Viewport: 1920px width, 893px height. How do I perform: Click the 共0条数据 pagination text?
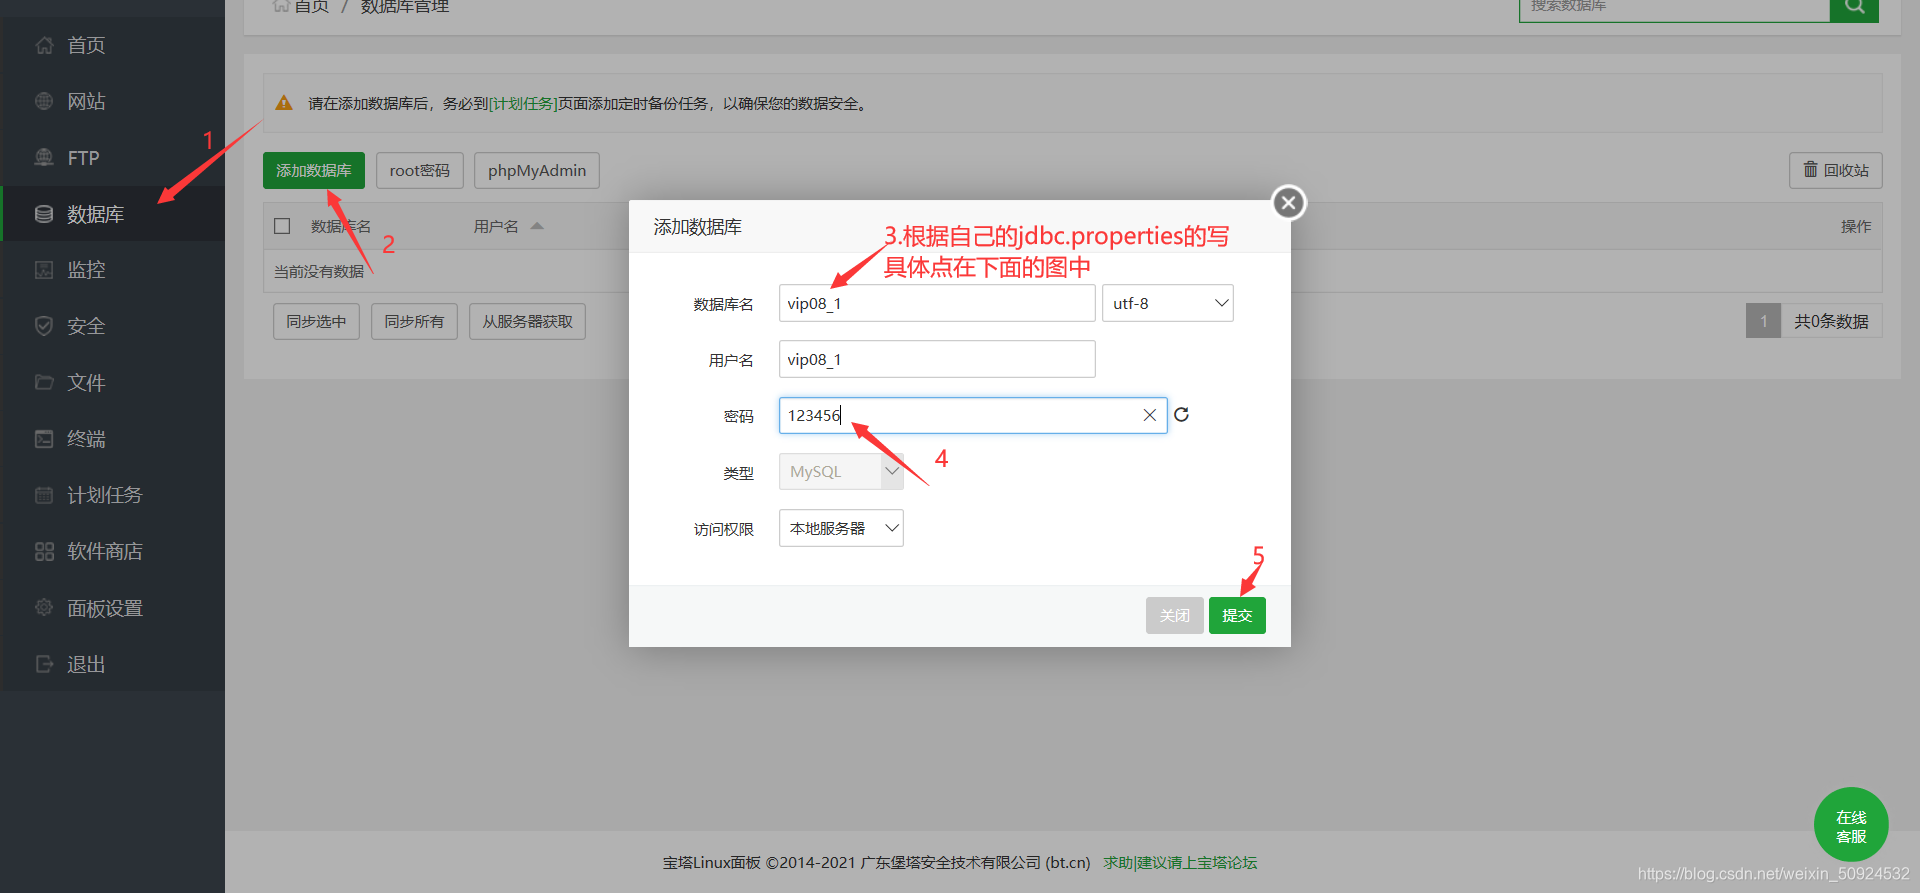coord(1831,321)
